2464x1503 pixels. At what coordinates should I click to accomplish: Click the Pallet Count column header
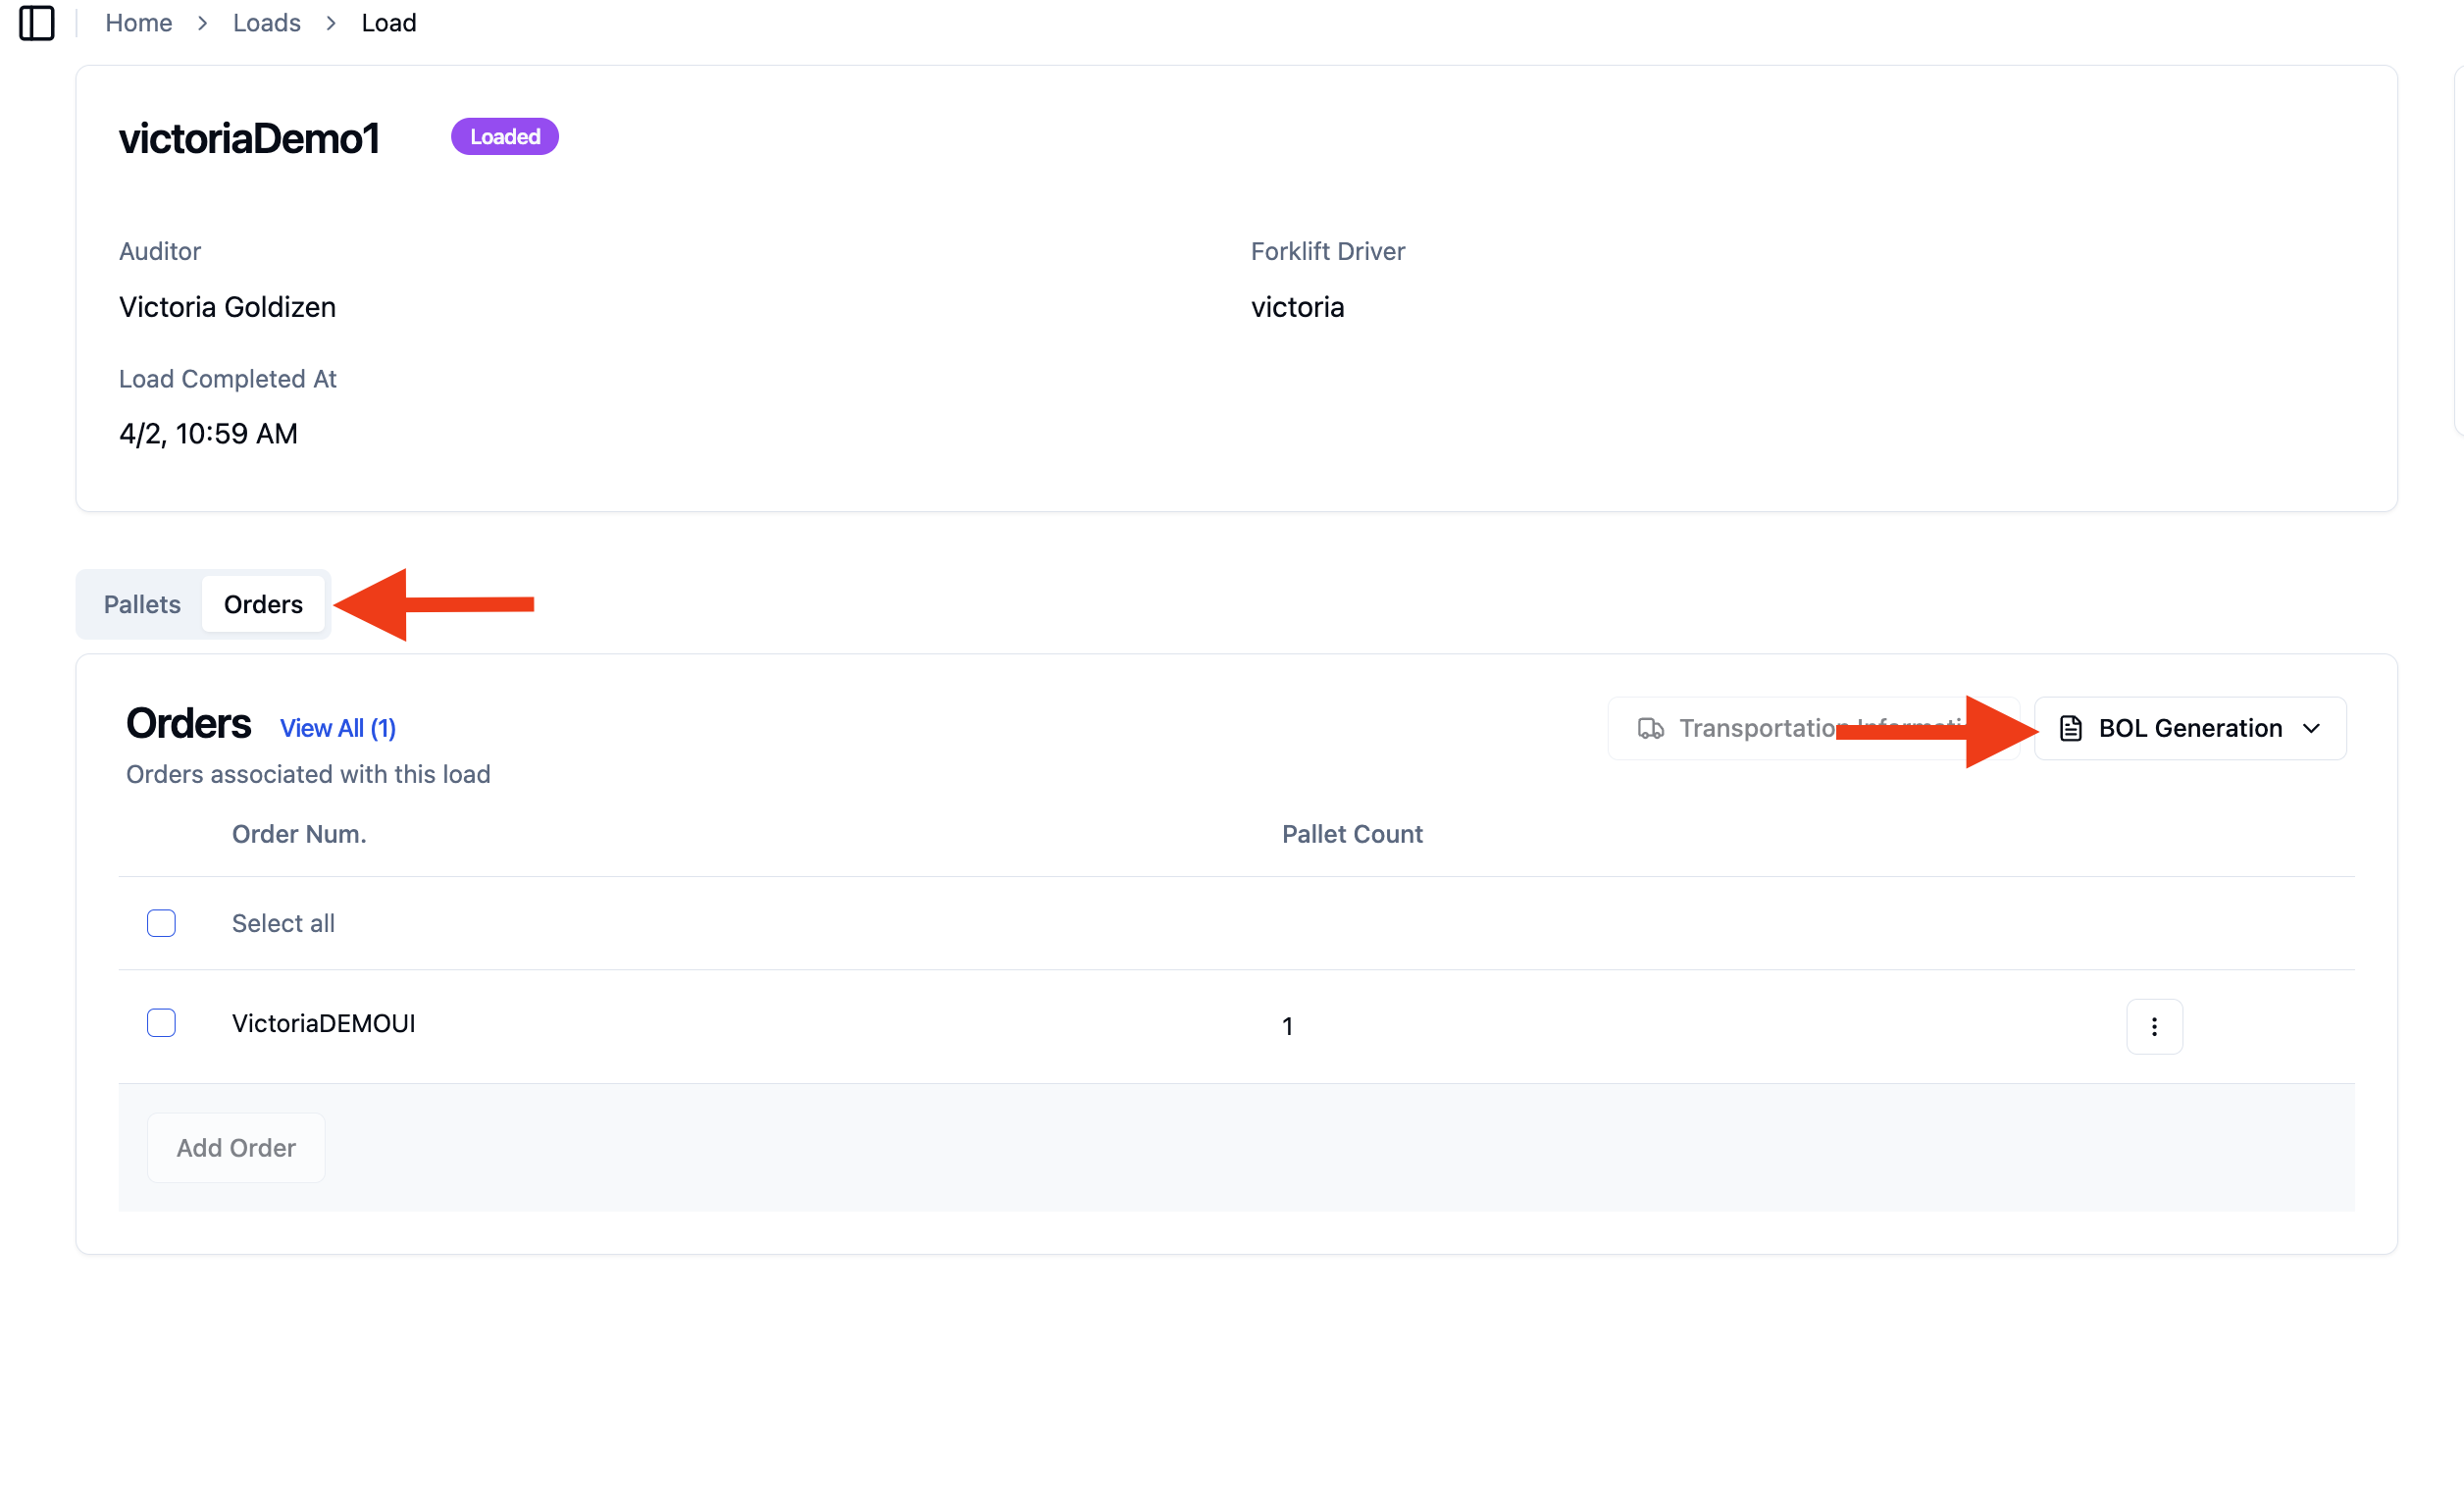[x=1352, y=834]
